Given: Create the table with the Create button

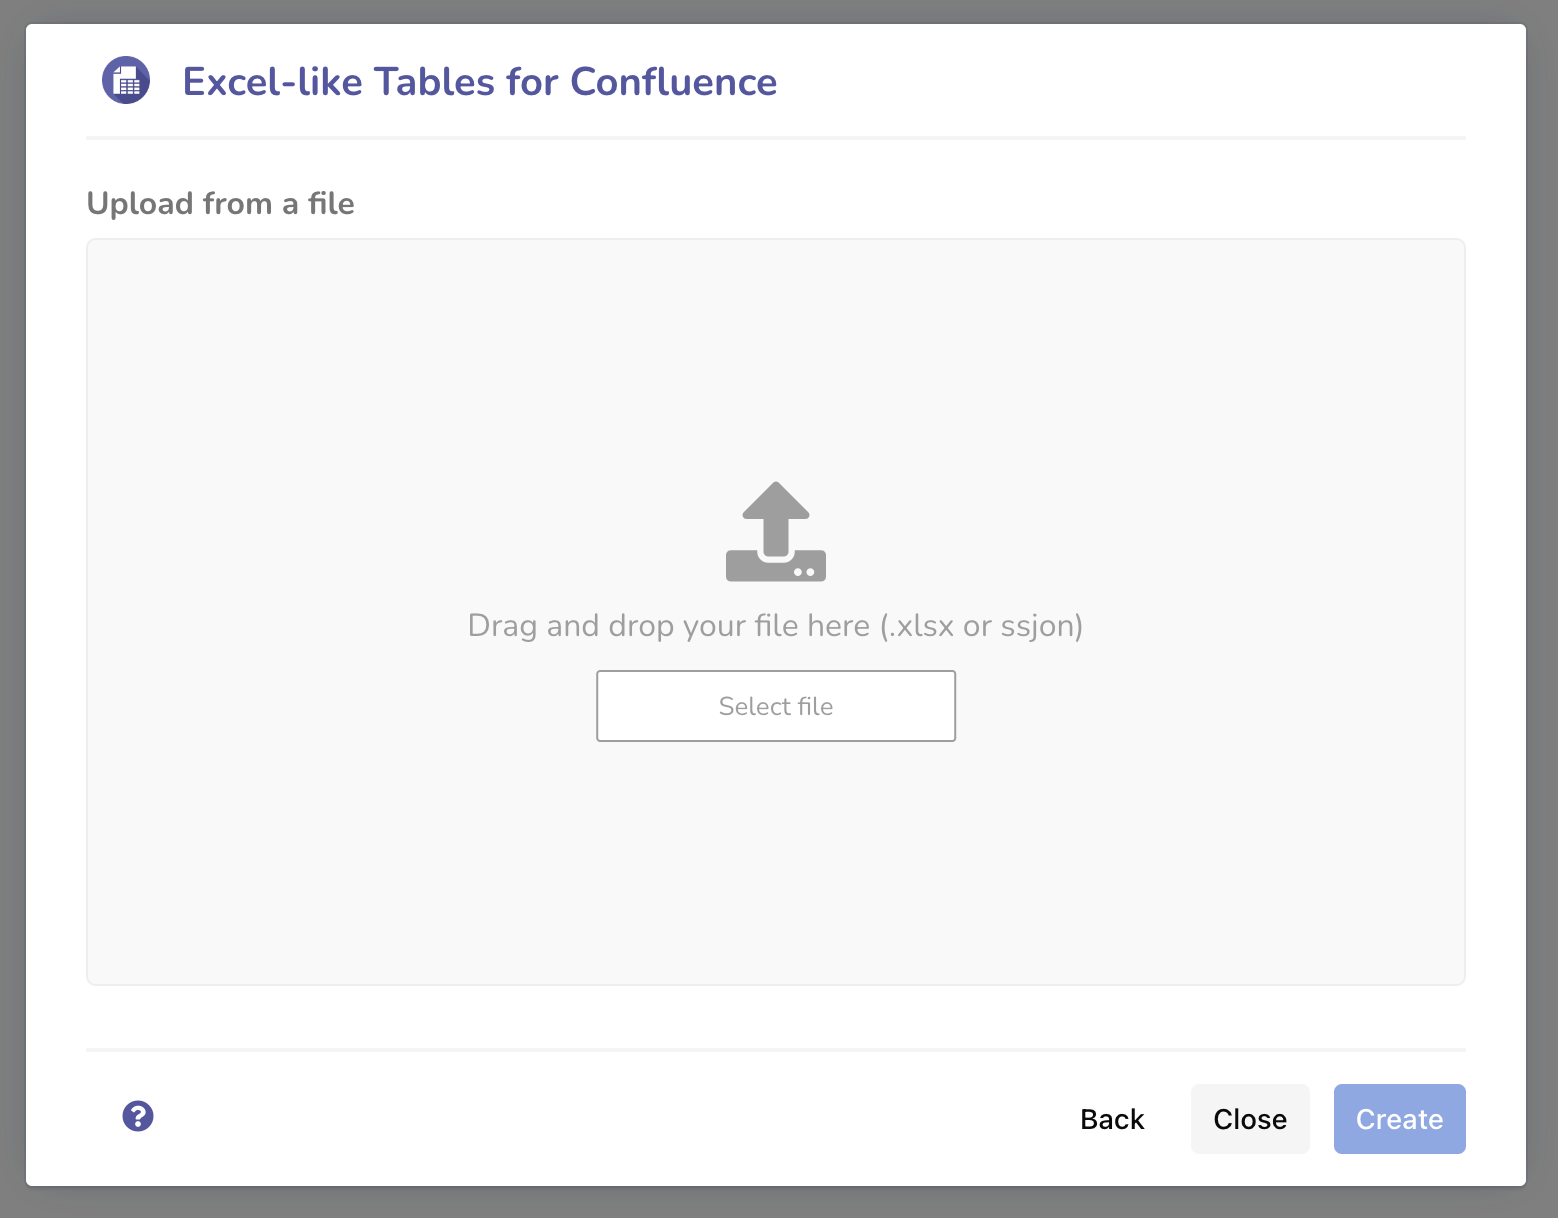Looking at the screenshot, I should pos(1399,1119).
